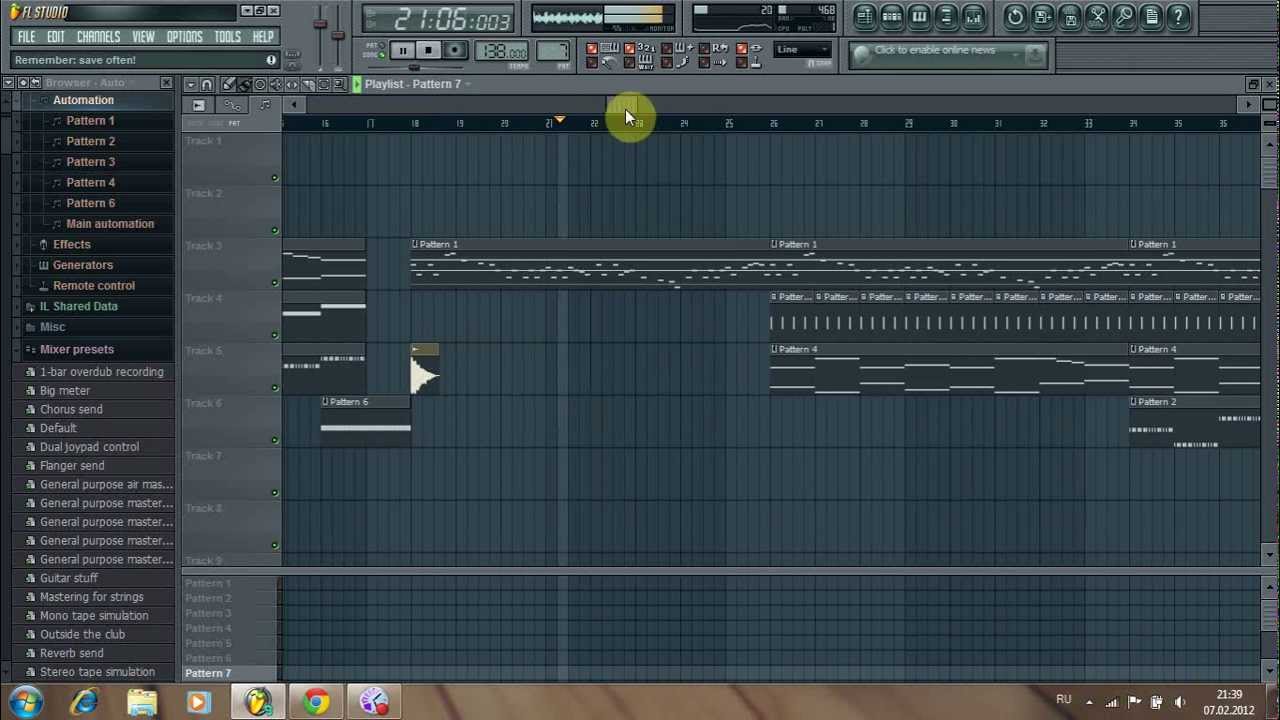Open the VIEW menu
Viewport: 1280px width, 720px height.
coord(143,37)
